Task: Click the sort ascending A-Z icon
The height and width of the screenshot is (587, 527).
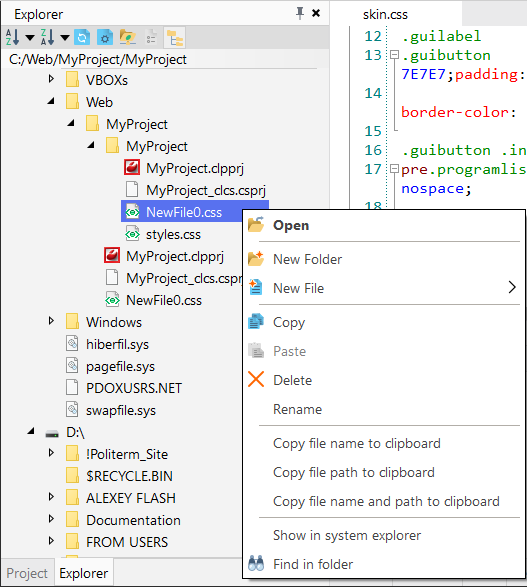Action: click(12, 37)
